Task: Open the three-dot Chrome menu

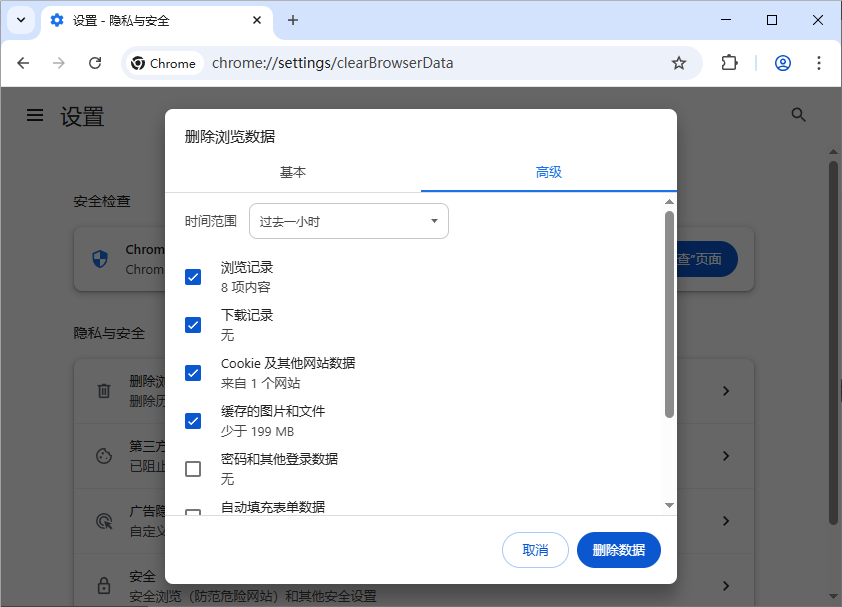Action: pos(820,62)
